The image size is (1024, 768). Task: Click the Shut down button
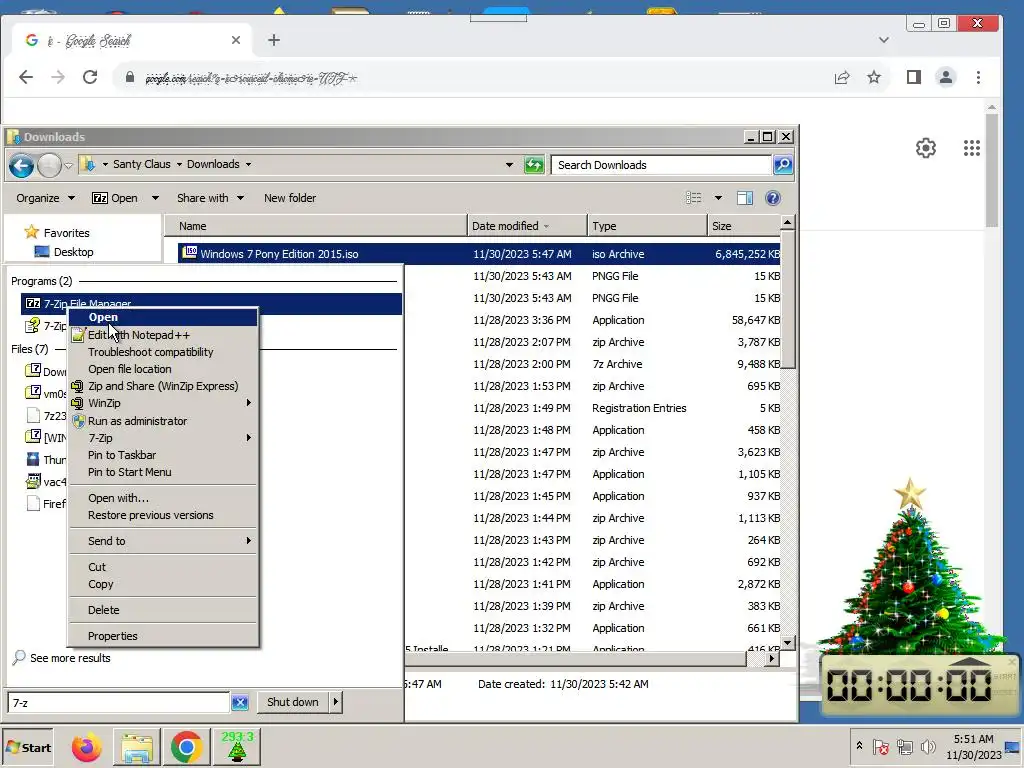pos(293,702)
